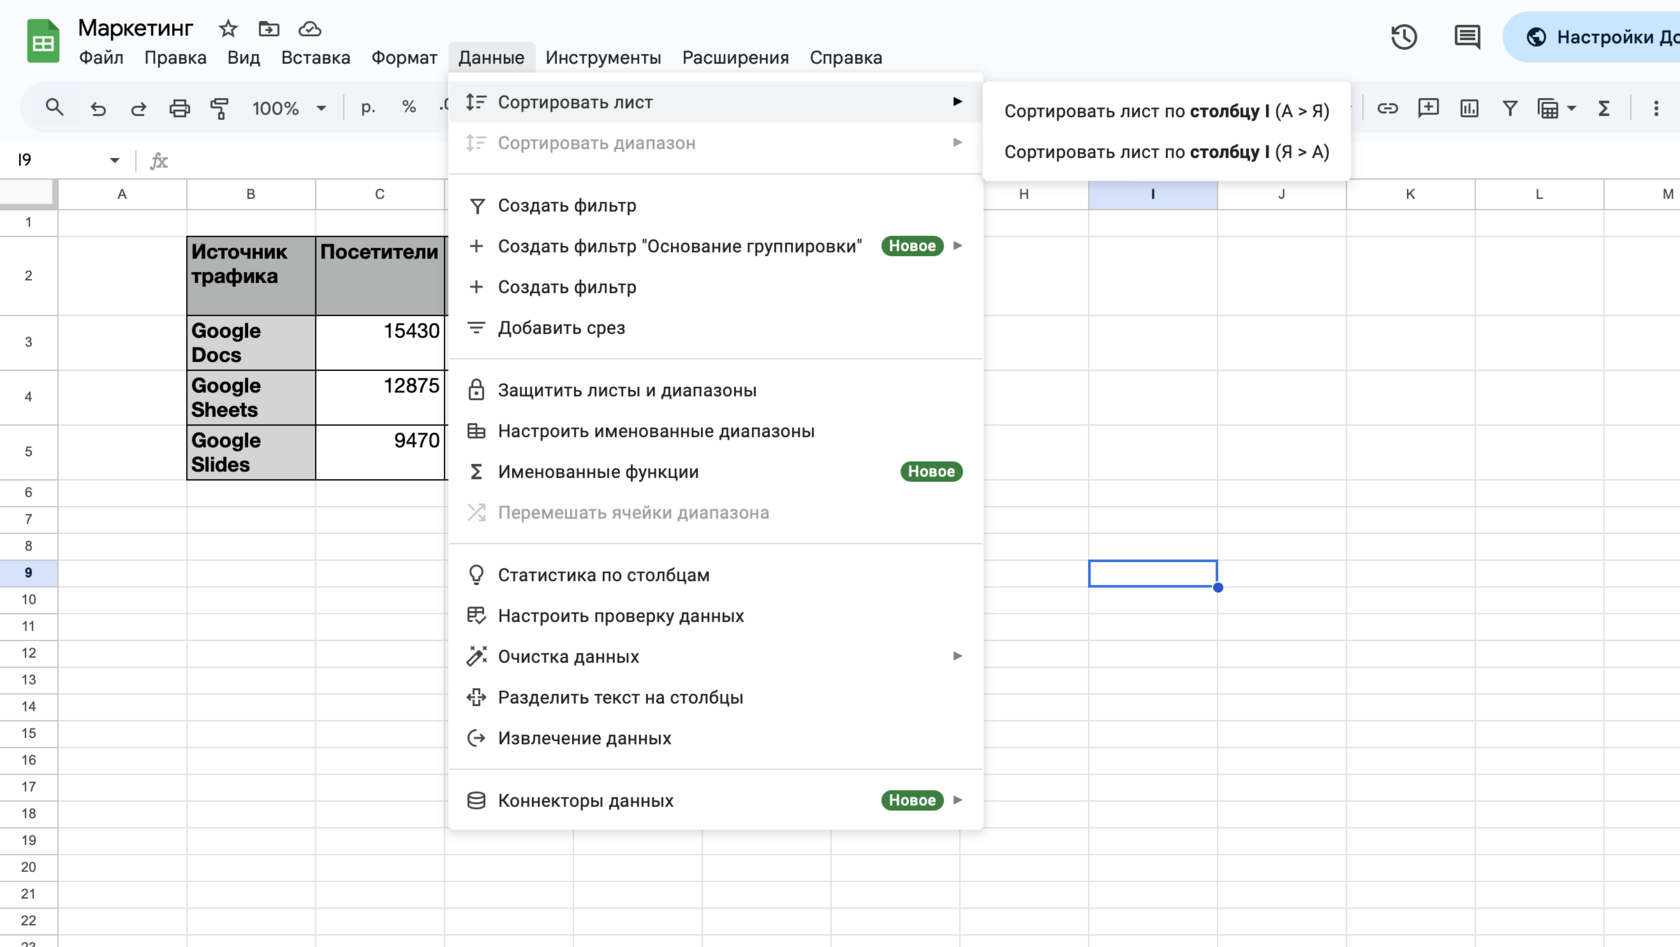Click the insert chart icon
1680x947 pixels.
(1469, 108)
